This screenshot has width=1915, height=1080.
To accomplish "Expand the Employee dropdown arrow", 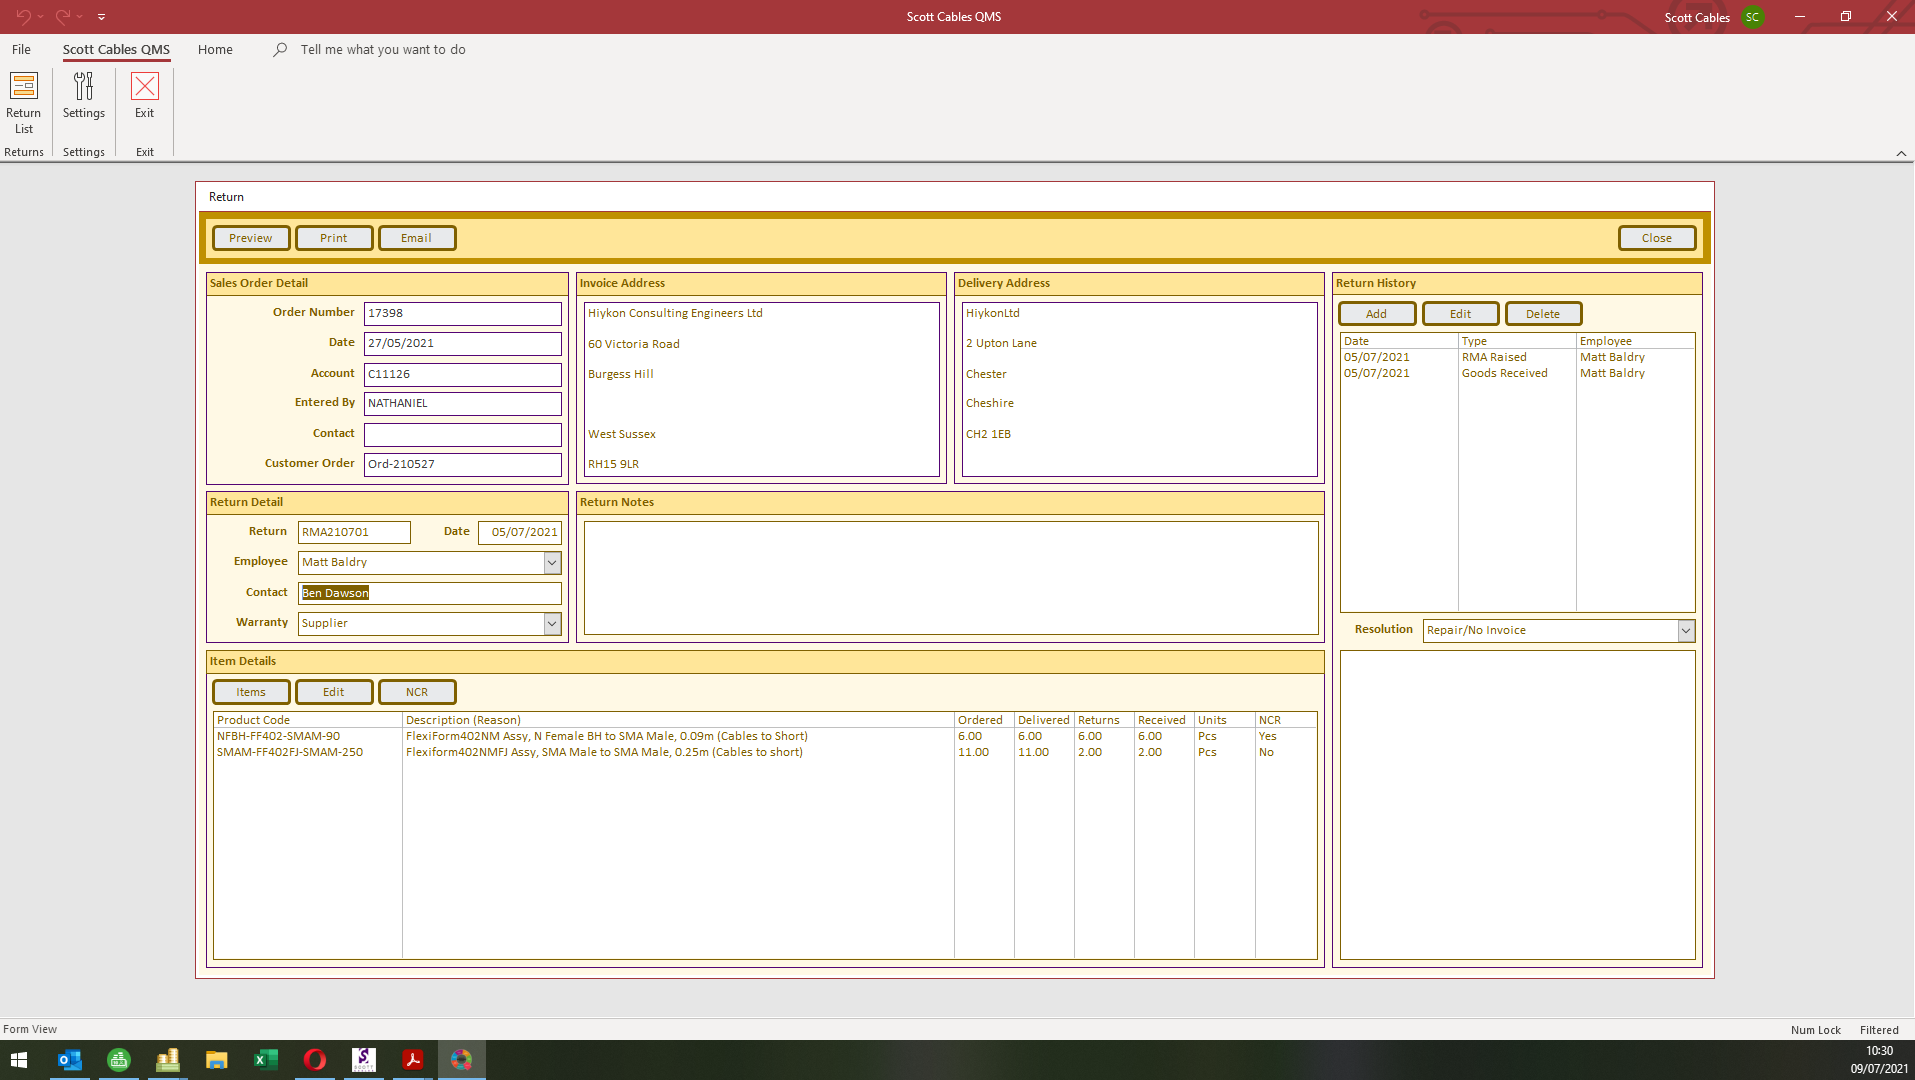I will (x=552, y=563).
